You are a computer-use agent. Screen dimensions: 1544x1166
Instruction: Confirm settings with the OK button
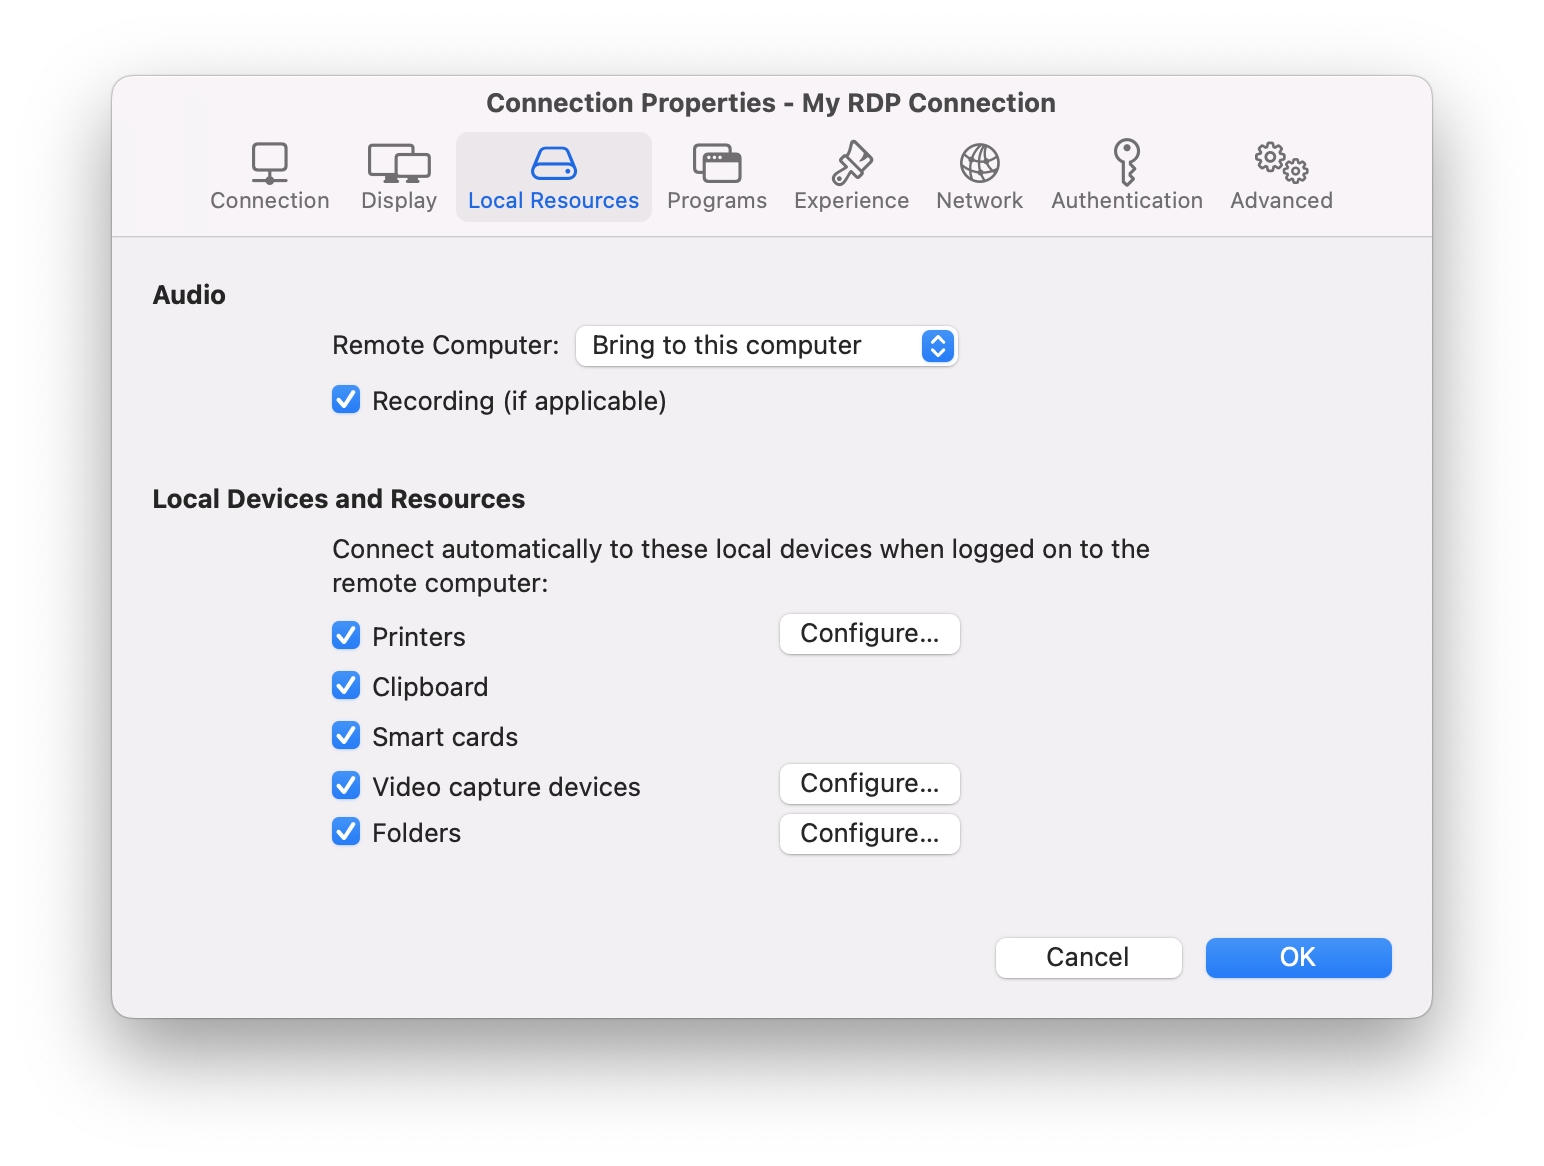(1298, 958)
